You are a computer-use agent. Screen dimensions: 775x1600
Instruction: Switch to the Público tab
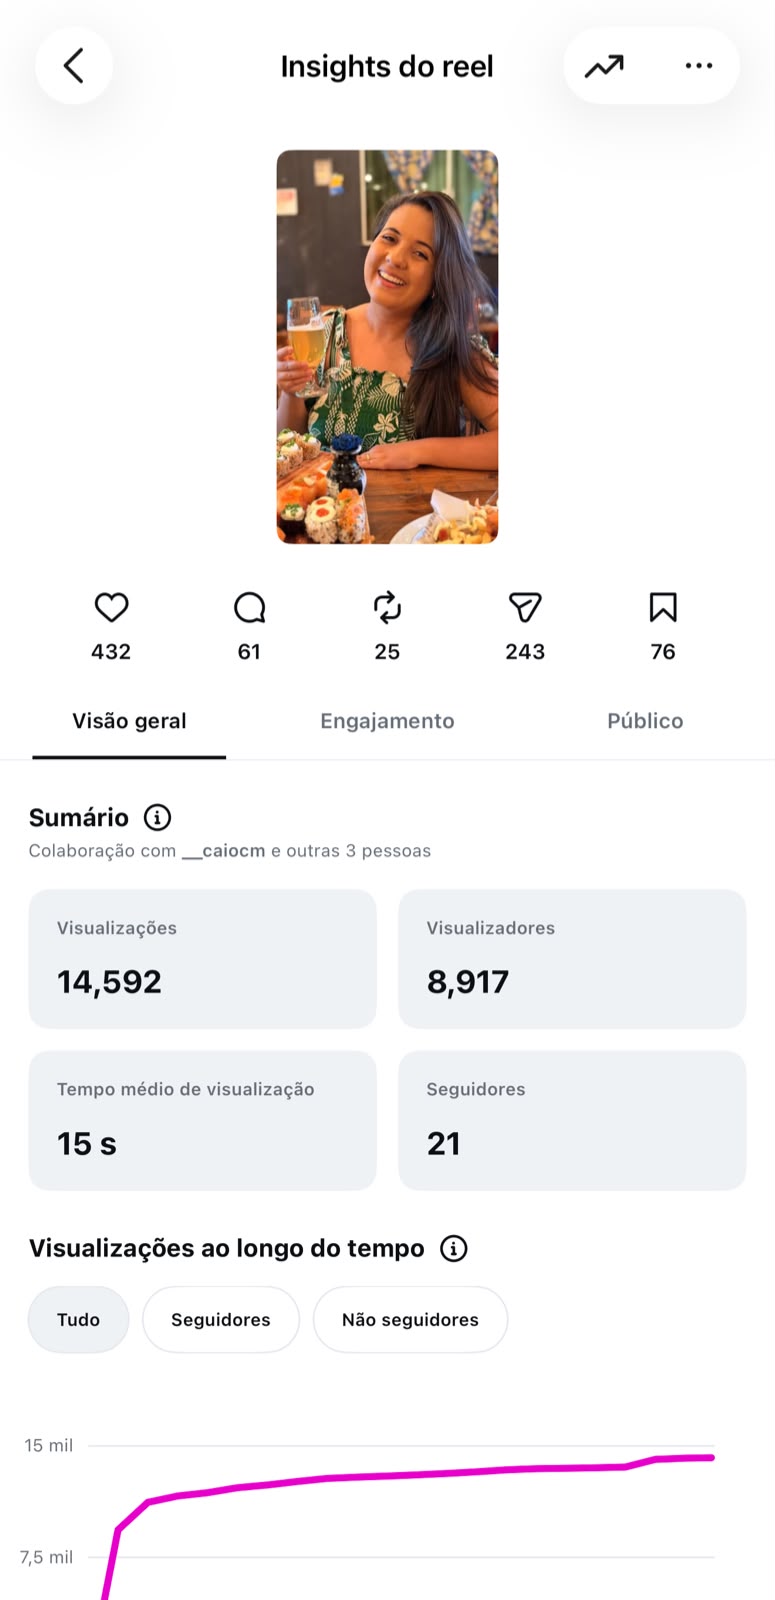tap(645, 721)
